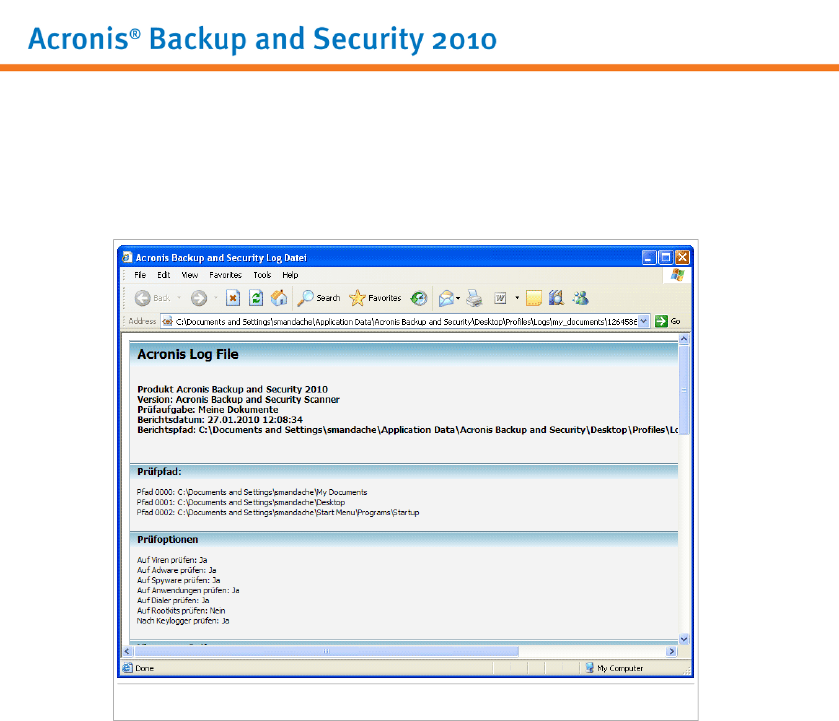The image size is (839, 721).
Task: Click the Forward arrow button
Action: 199,298
